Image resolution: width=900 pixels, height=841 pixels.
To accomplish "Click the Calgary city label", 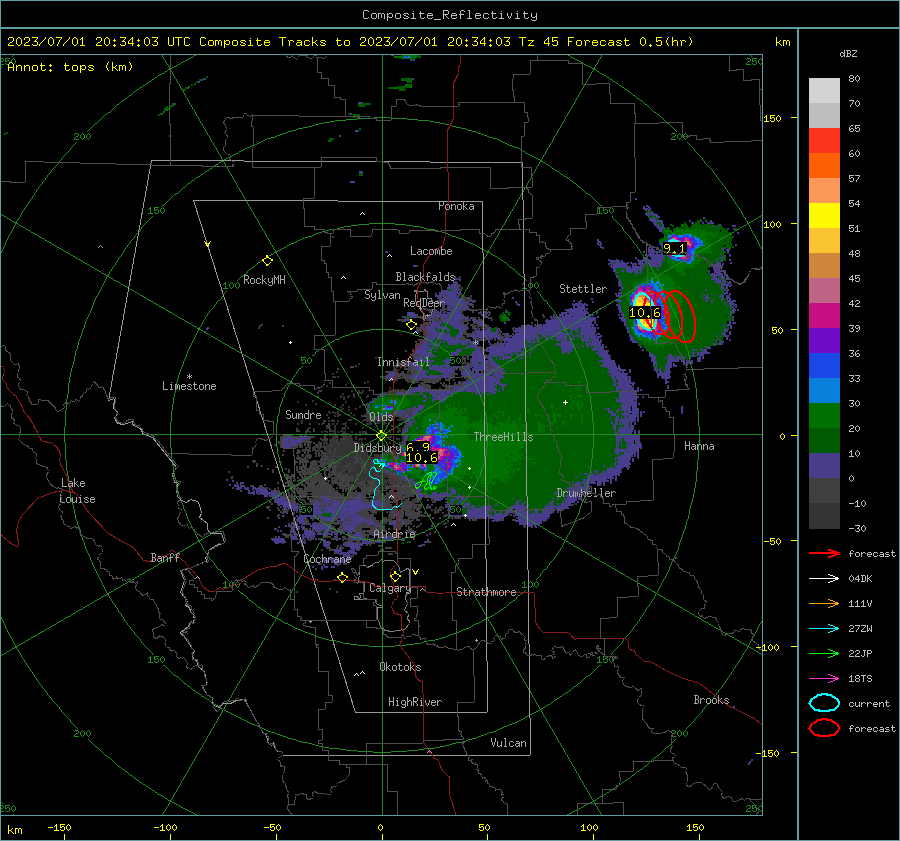I will pos(390,588).
